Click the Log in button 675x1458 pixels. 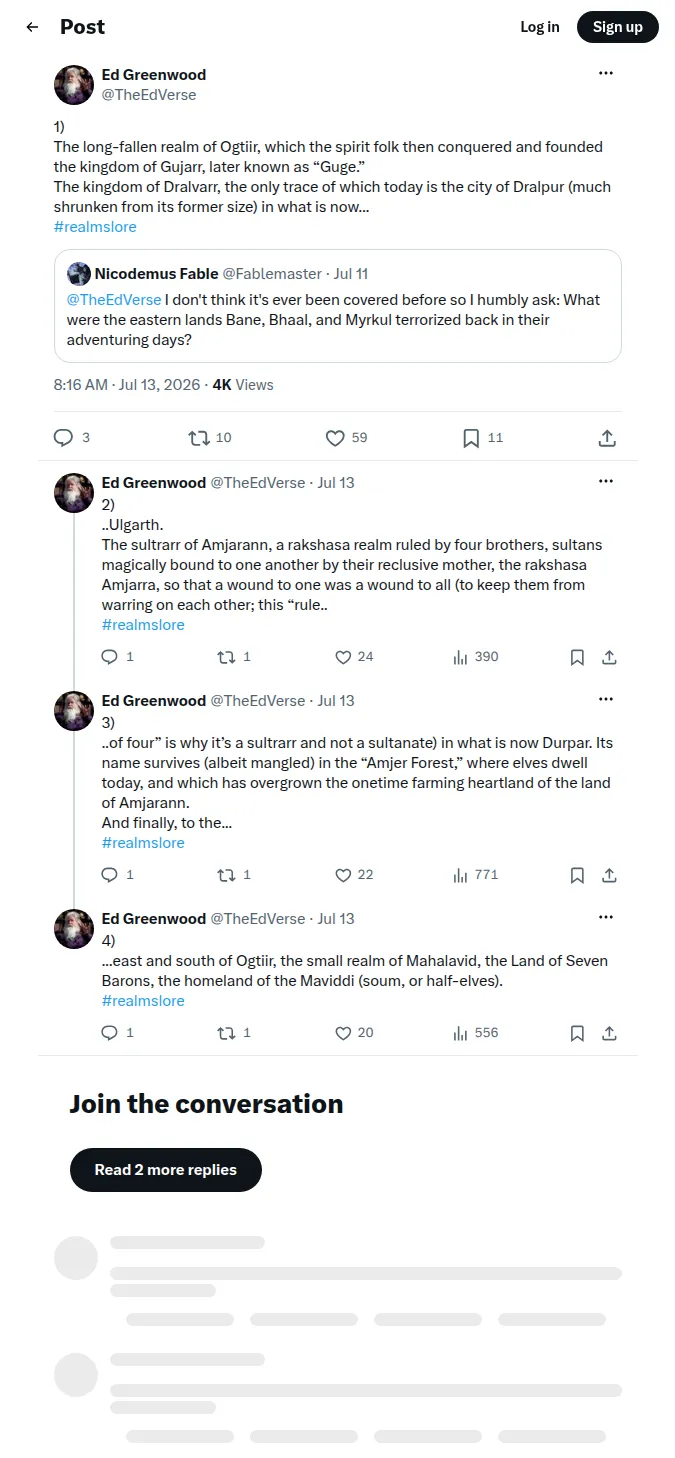click(540, 27)
